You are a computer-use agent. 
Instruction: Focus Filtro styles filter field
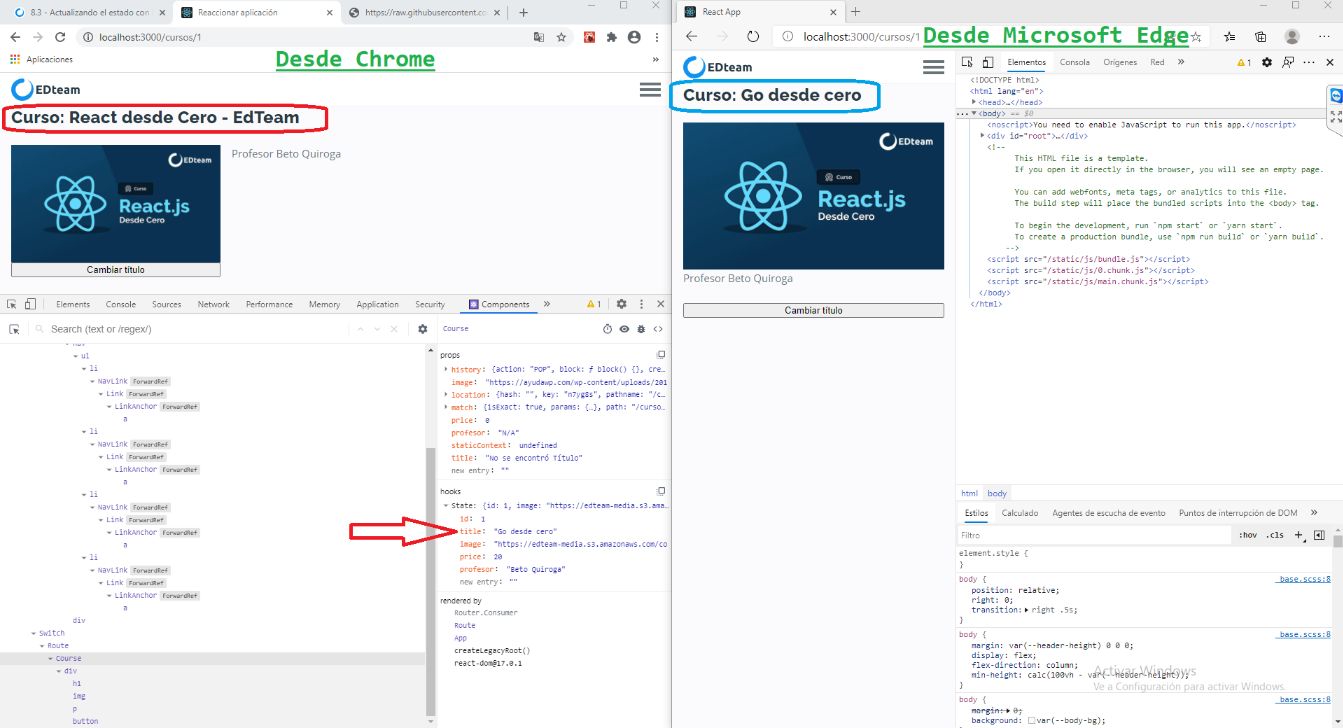coord(1095,535)
